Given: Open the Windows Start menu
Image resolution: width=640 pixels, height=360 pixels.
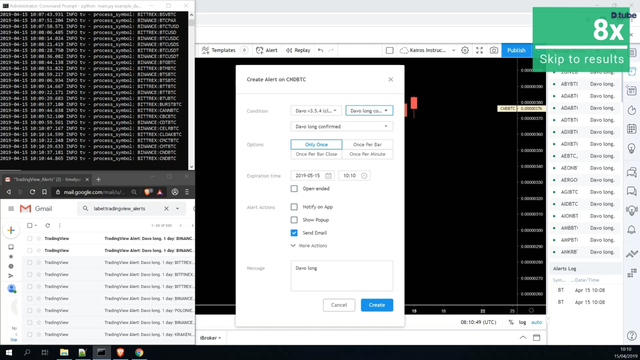Looking at the screenshot, I should (x=9, y=352).
